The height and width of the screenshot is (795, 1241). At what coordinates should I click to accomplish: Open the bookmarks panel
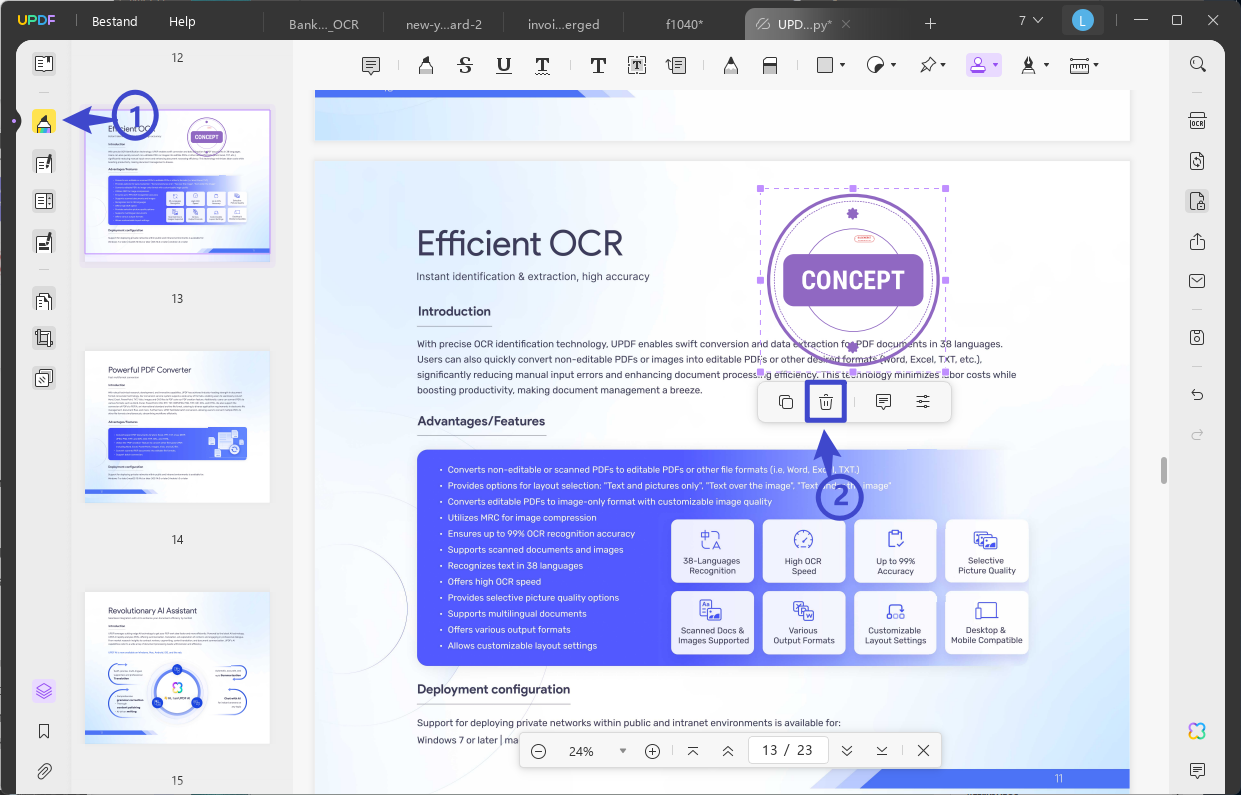(44, 732)
